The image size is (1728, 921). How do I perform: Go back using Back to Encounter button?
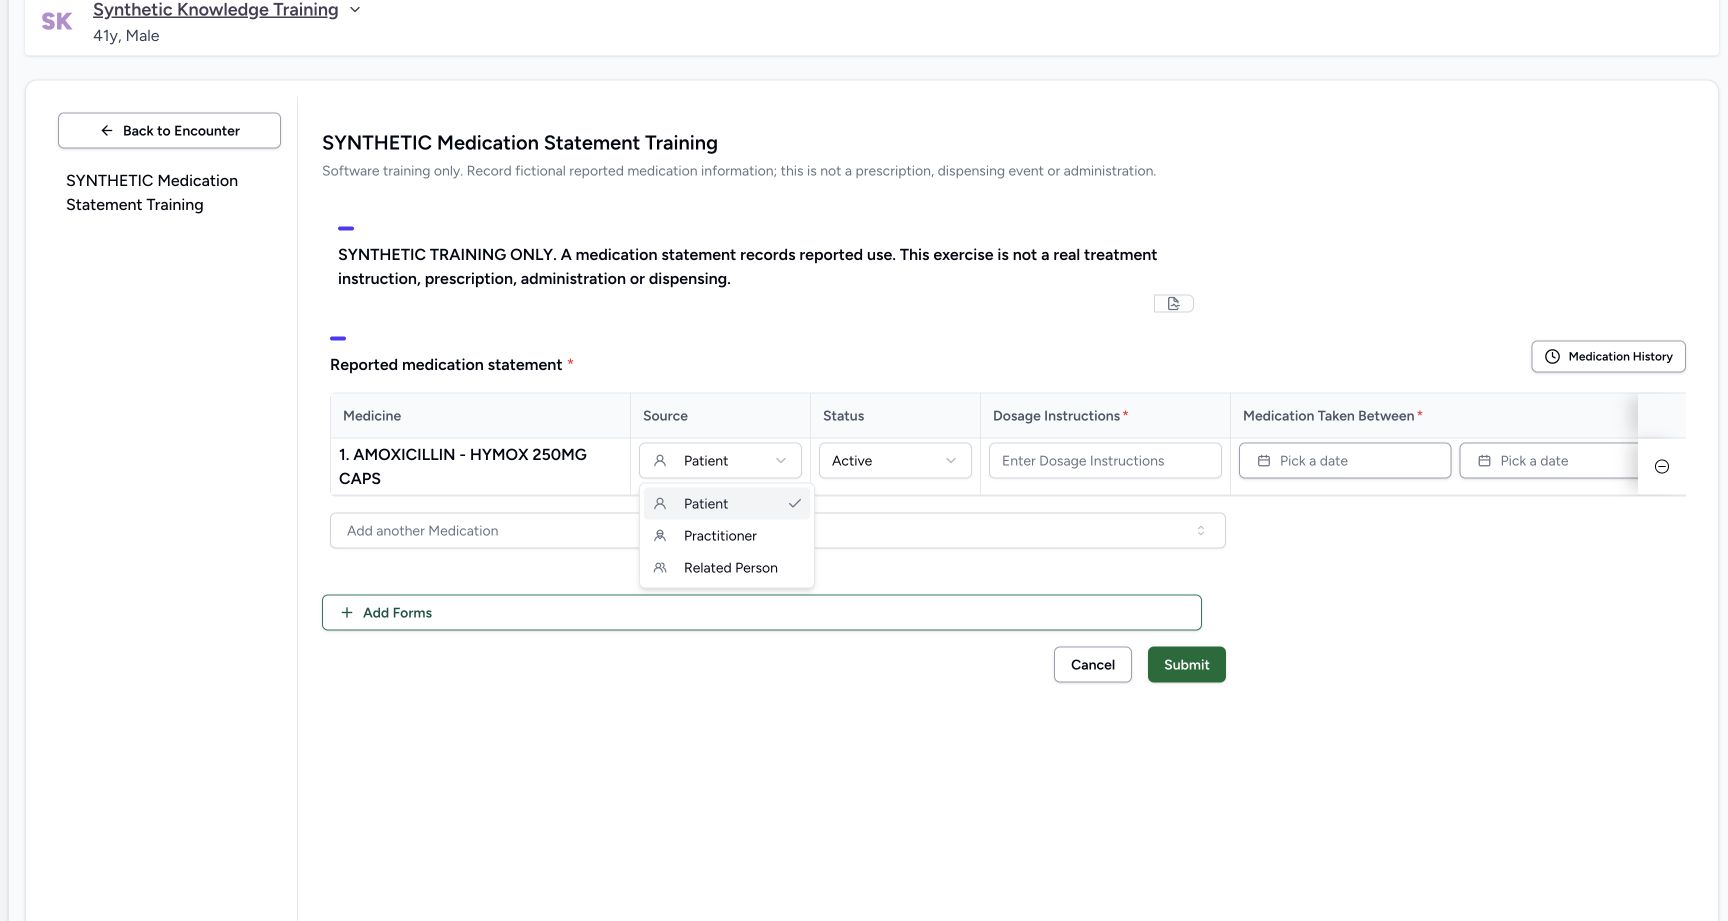(x=169, y=131)
